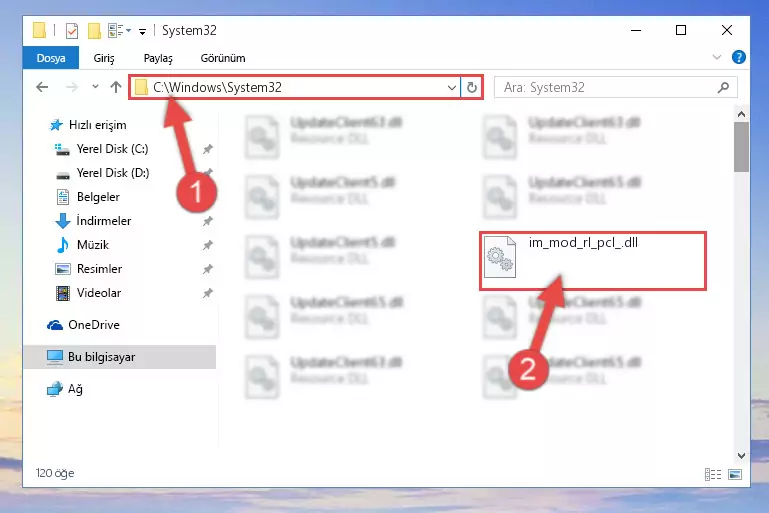Click the pin icon beside Resimler
The height and width of the screenshot is (513, 769).
(x=208, y=269)
